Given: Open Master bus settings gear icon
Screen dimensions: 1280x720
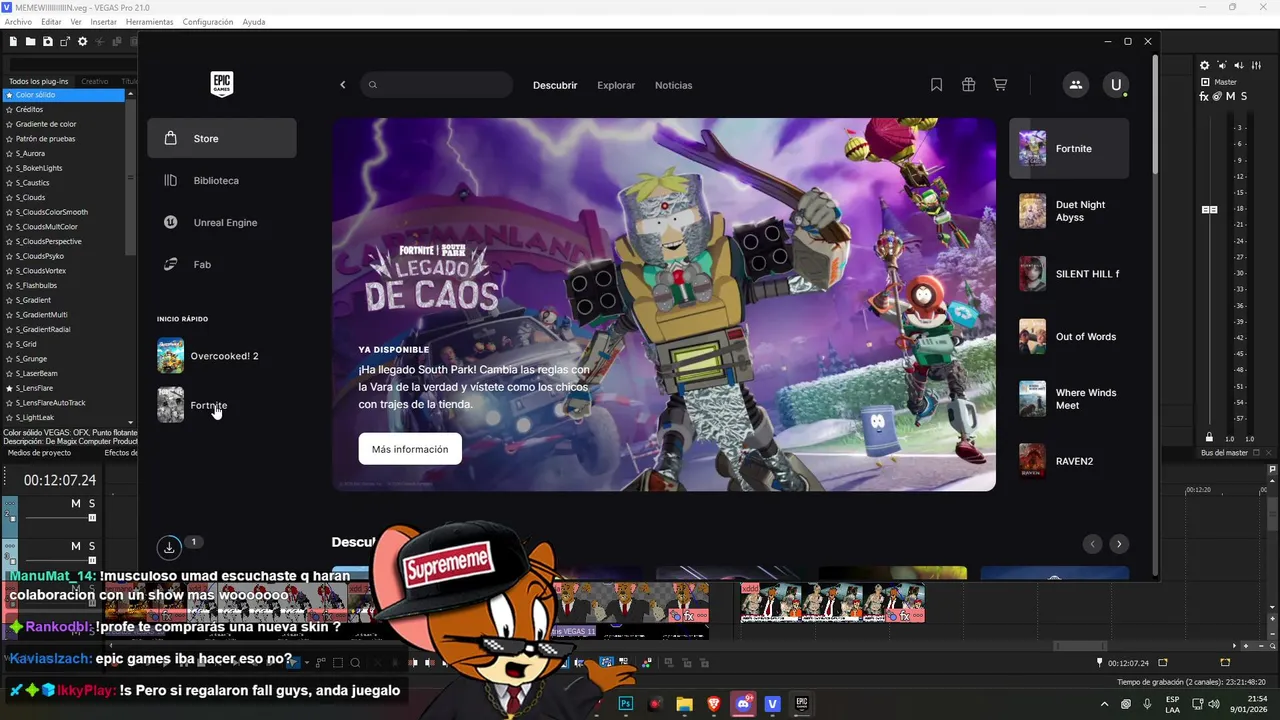Looking at the screenshot, I should tap(1205, 65).
